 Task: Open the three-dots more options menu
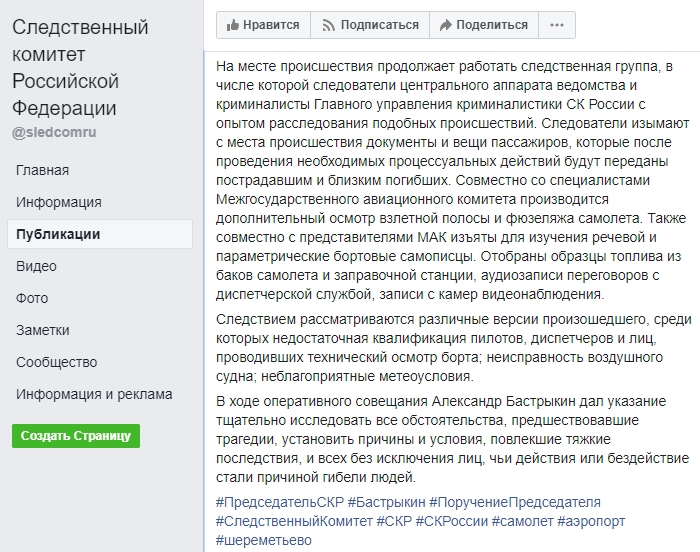click(x=556, y=25)
